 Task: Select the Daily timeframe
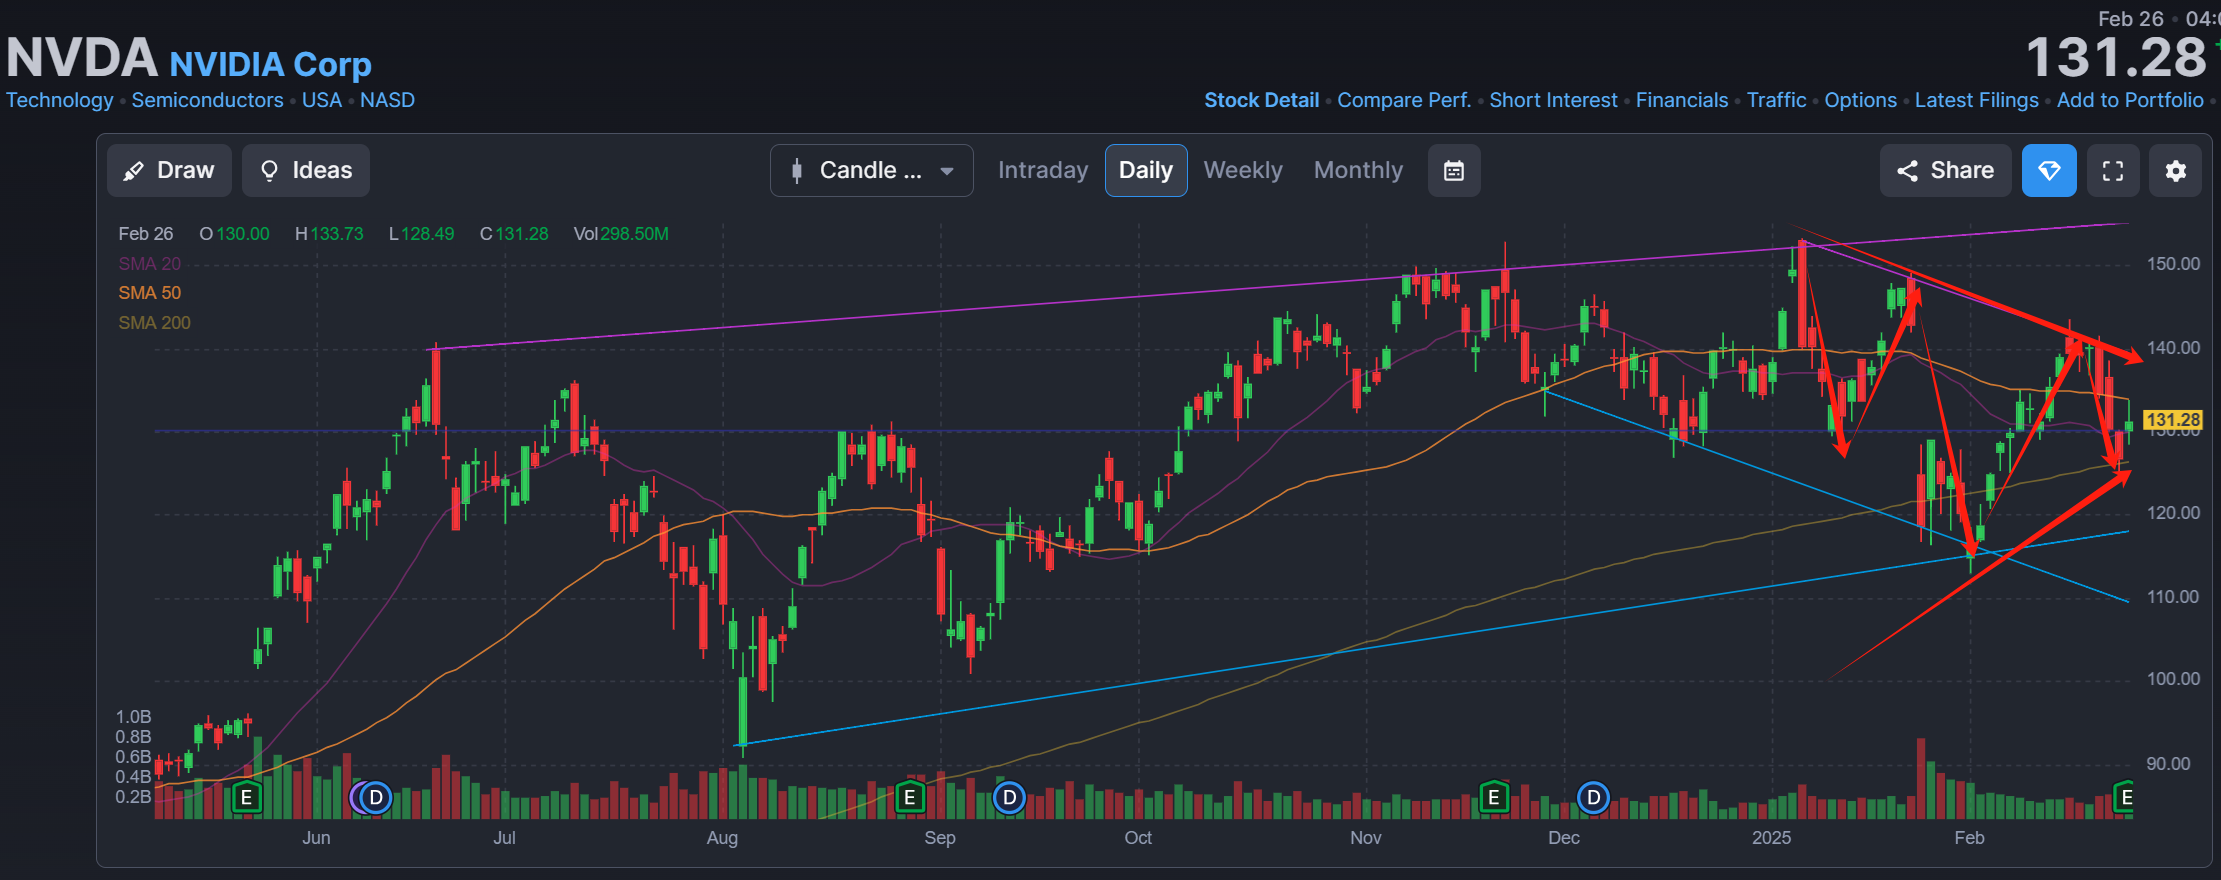click(1146, 170)
